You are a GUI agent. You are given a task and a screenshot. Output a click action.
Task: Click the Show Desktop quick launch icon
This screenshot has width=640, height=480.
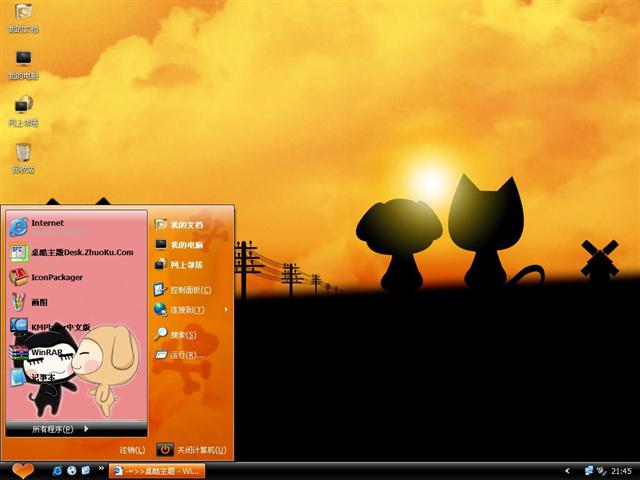click(x=86, y=471)
